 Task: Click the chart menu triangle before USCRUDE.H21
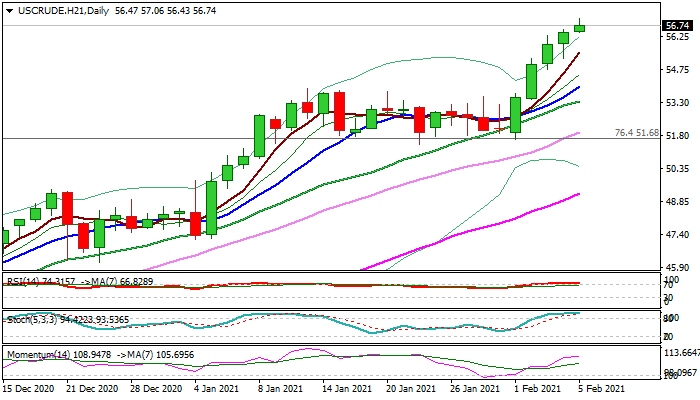[x=7, y=9]
